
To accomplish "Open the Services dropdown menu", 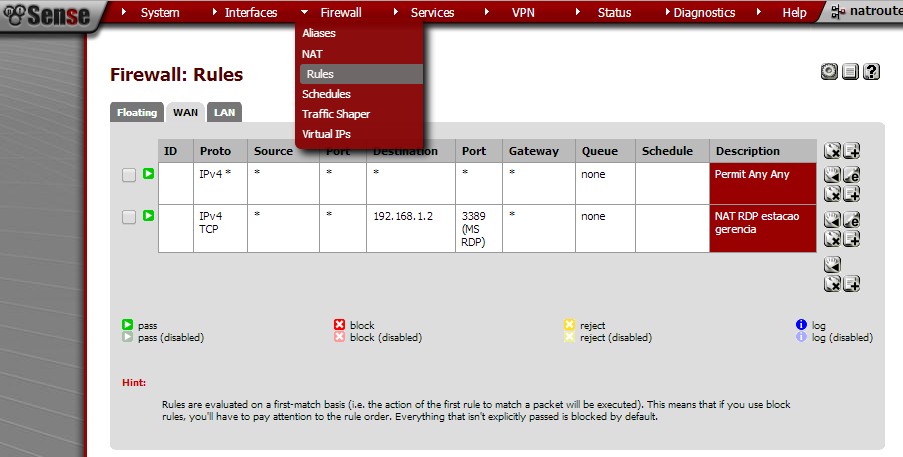I will tap(432, 13).
